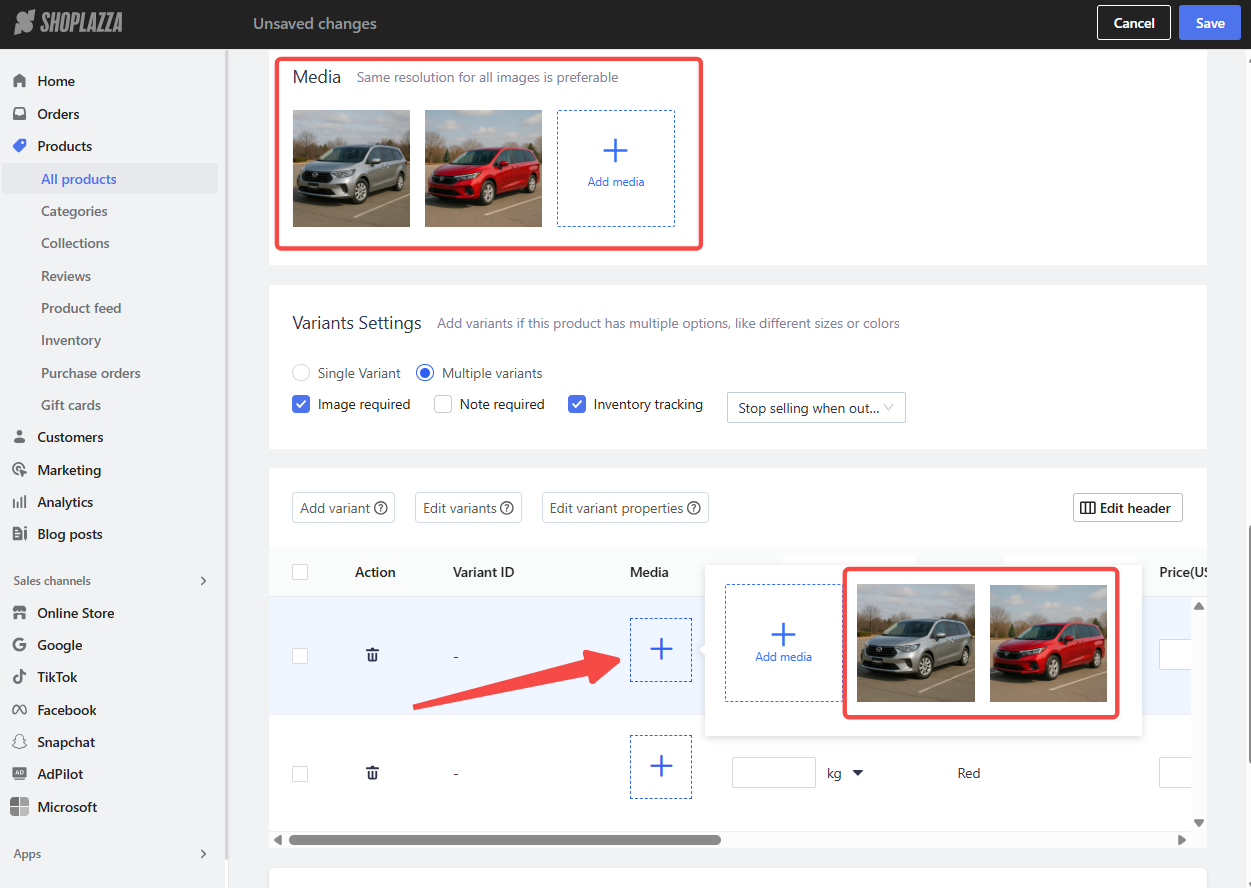This screenshot has width=1251, height=888.
Task: Click the silver minivan thumbnail in Media section
Action: tap(351, 168)
